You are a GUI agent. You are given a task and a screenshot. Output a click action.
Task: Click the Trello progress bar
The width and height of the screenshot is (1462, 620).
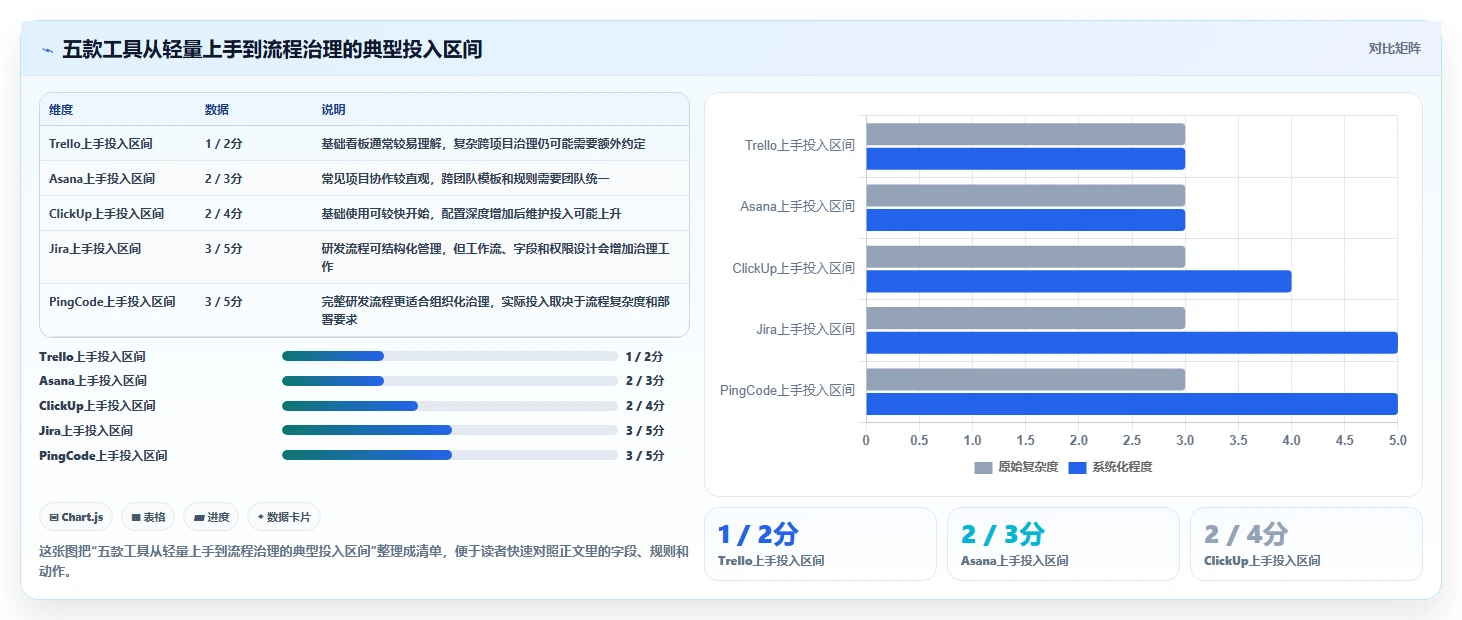pyautogui.click(x=450, y=356)
